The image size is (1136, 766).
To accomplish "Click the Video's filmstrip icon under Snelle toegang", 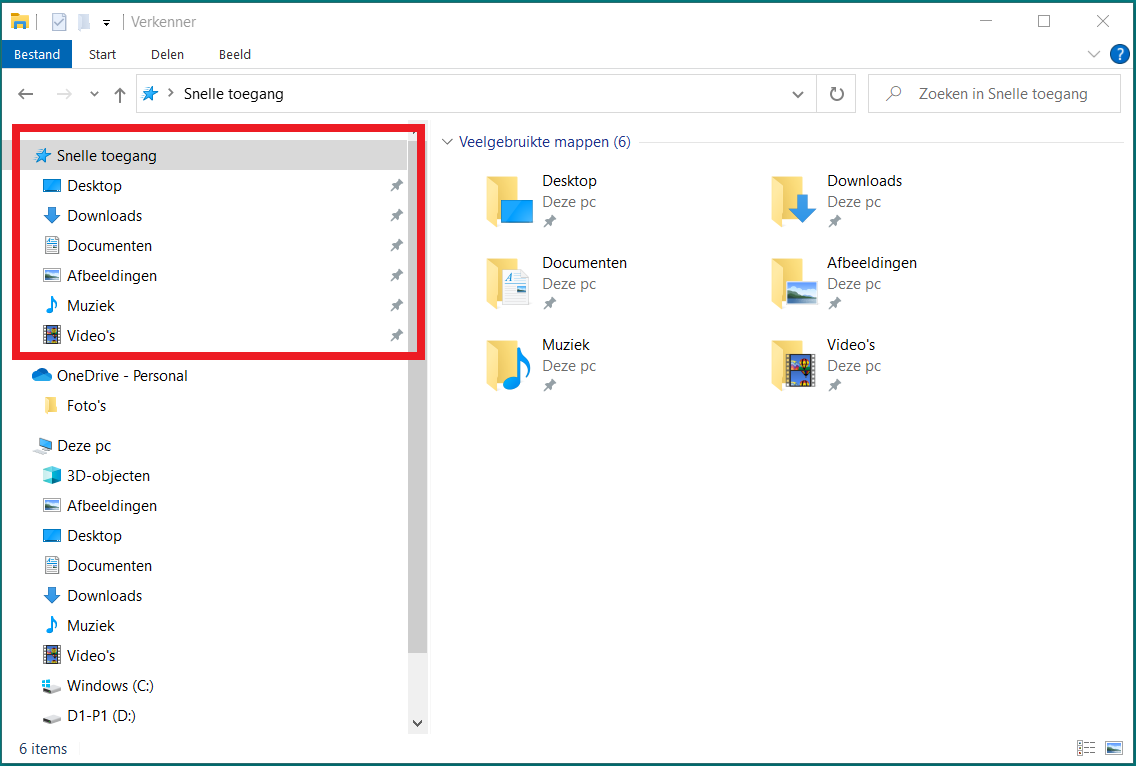I will tap(51, 335).
